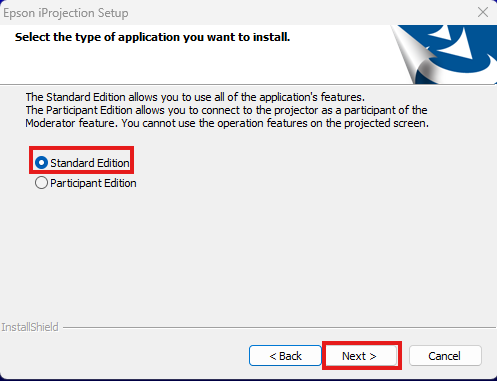Click the Participant Edition description sentence

pyautogui.click(x=226, y=110)
